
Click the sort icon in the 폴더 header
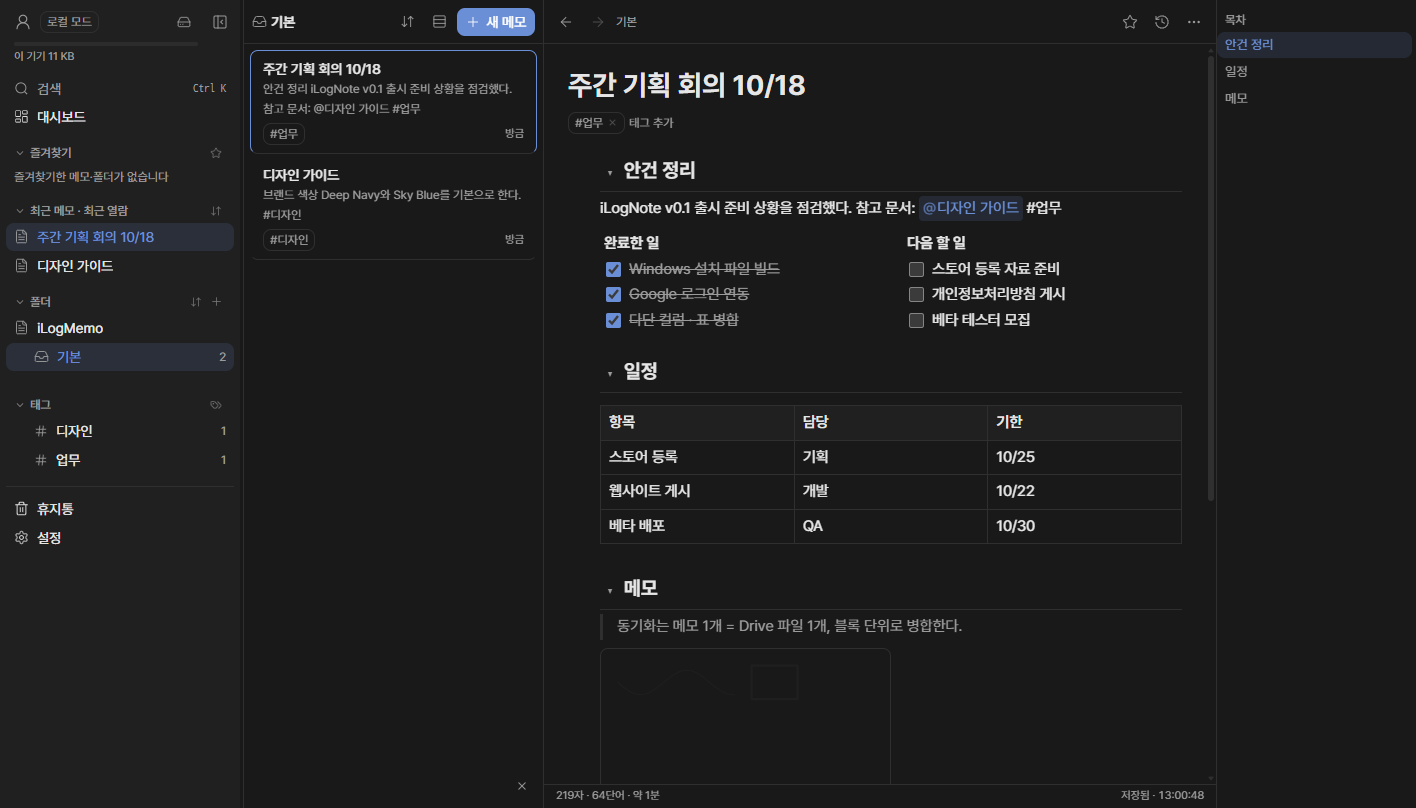point(196,301)
